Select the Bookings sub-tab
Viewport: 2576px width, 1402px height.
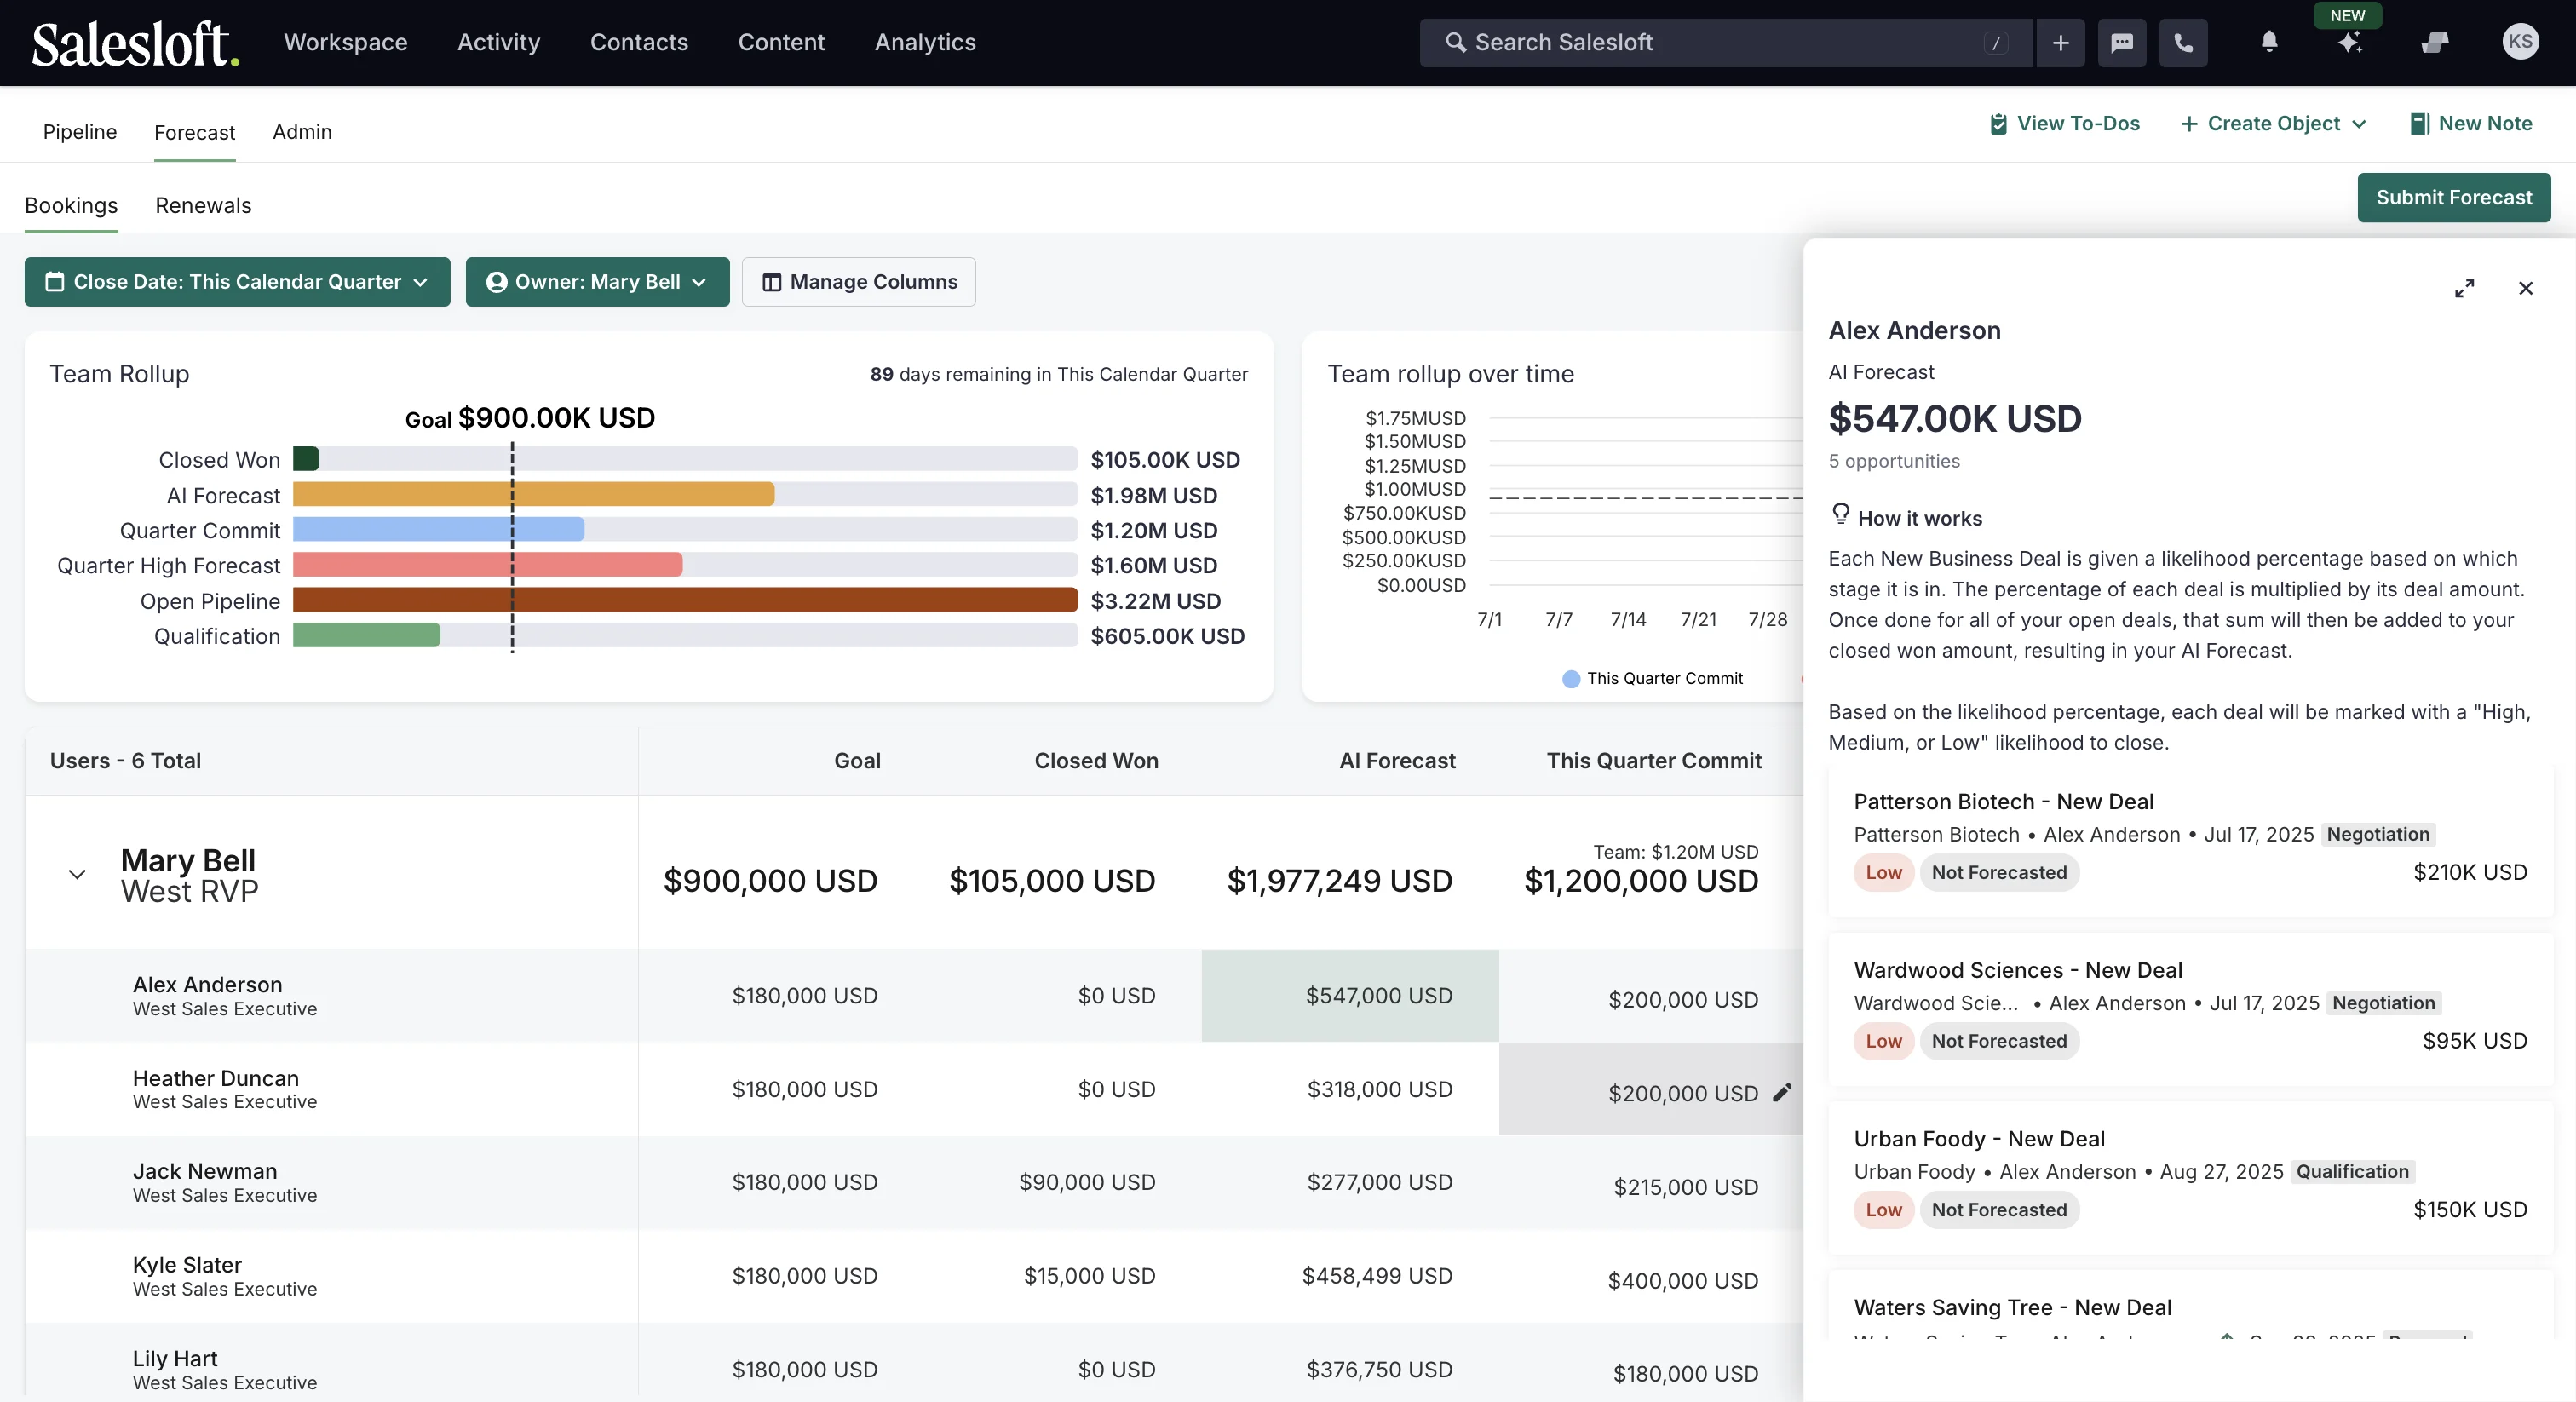pyautogui.click(x=71, y=206)
